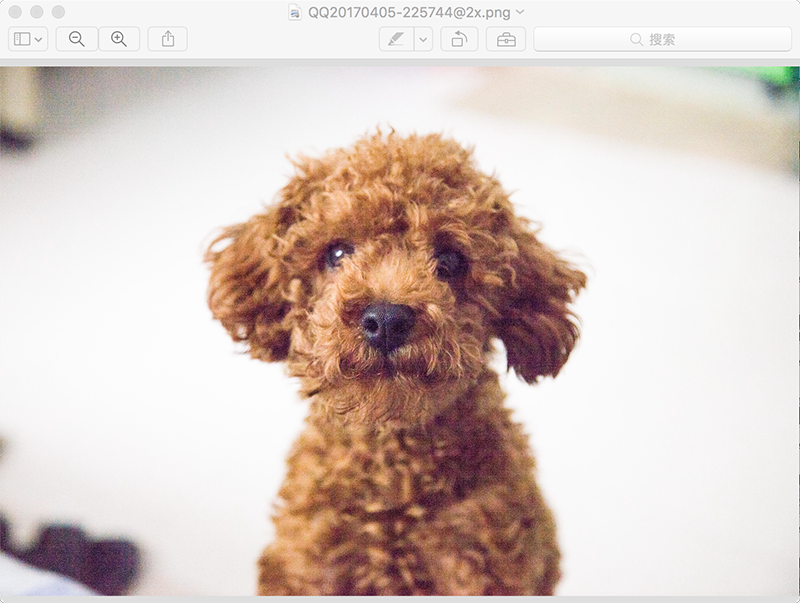Expand the highlight color dropdown arrow

pyautogui.click(x=423, y=39)
